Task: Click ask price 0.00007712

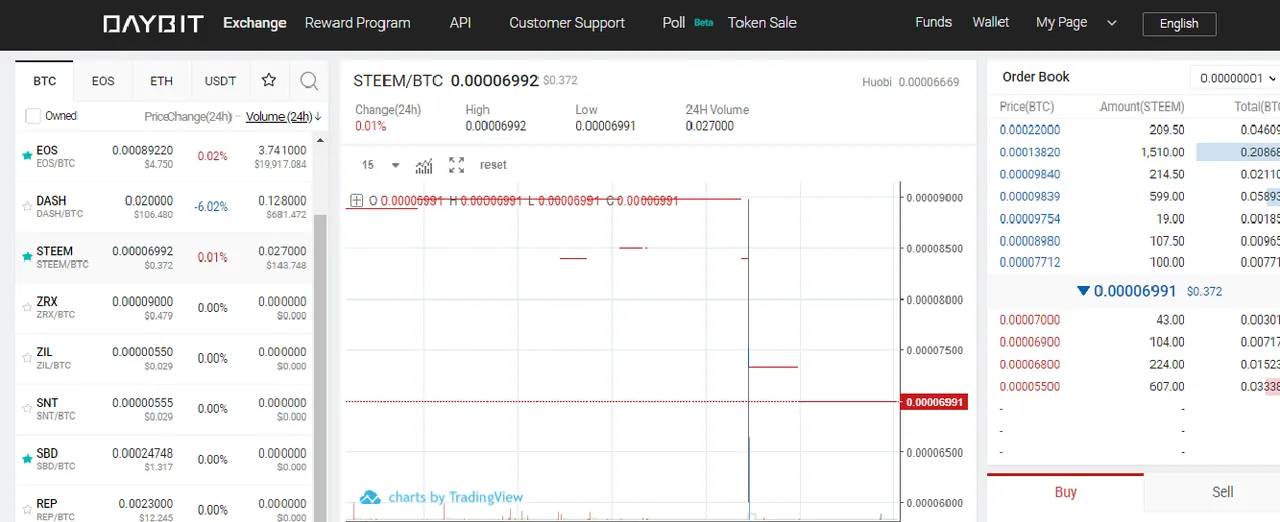Action: [x=1030, y=262]
